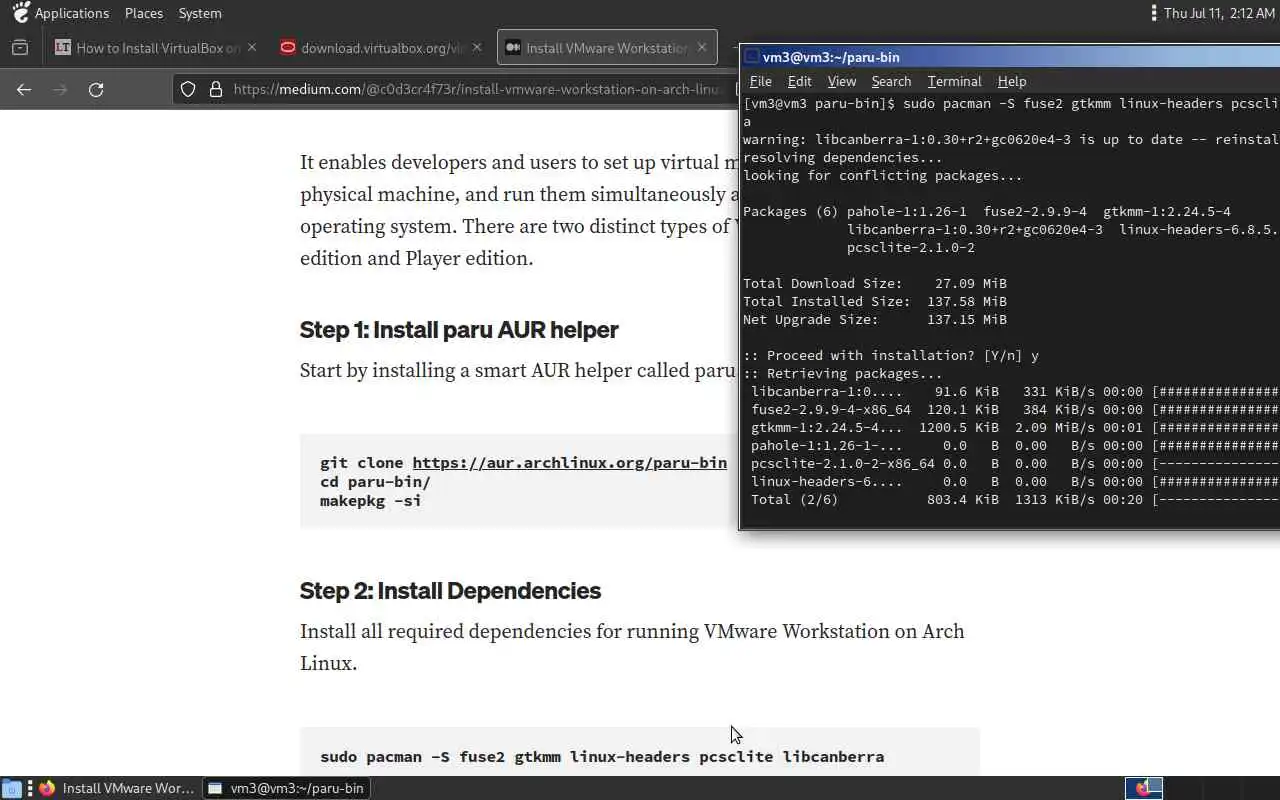This screenshot has width=1280, height=800.
Task: Click the 'cd paru-bin/' code line
Action: 375,481
